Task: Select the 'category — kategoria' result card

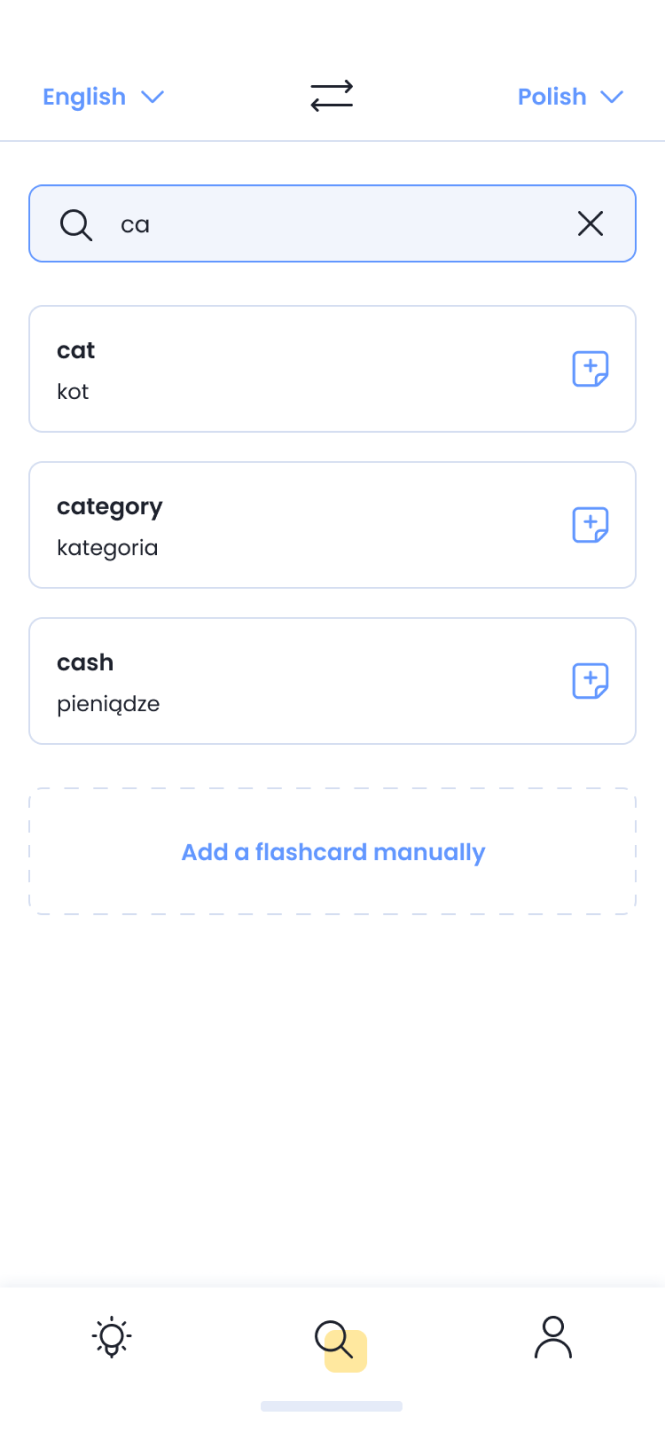Action: tap(250, 524)
